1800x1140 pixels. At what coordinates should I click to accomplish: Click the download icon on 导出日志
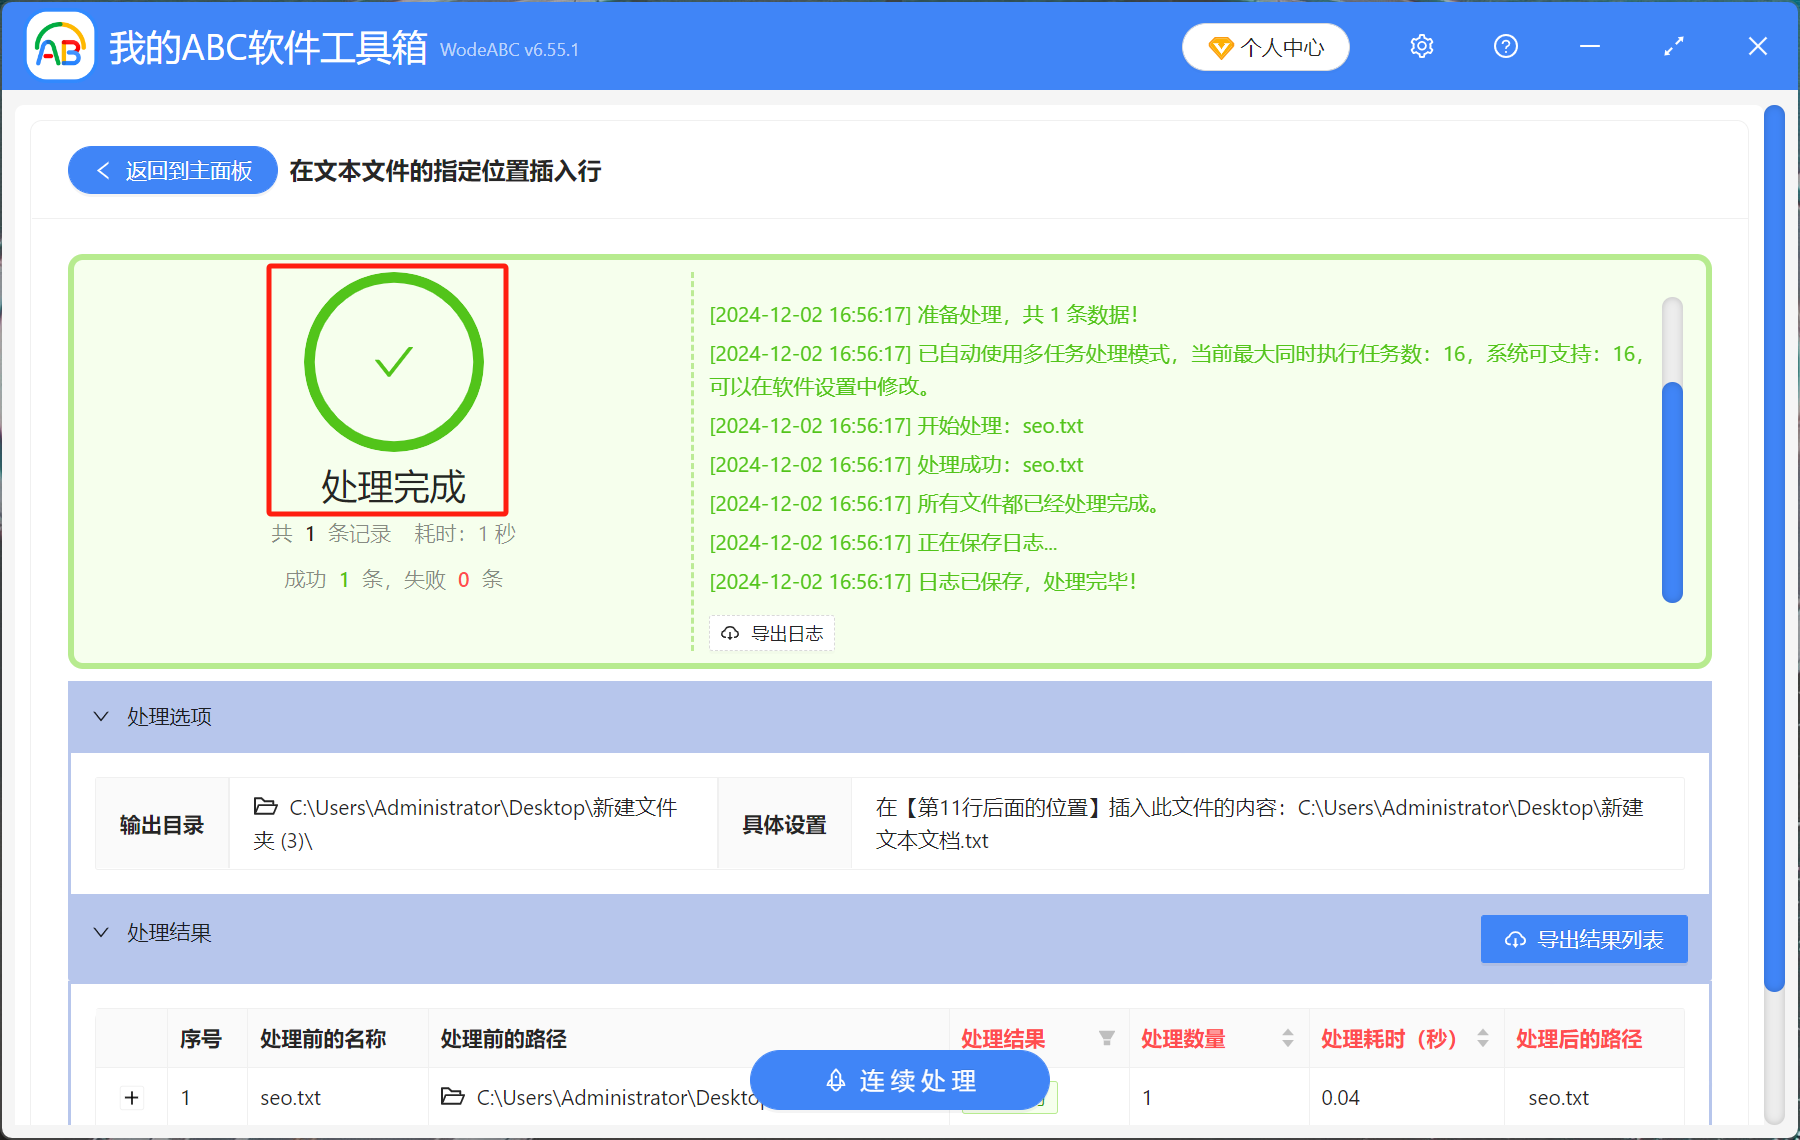click(x=729, y=633)
